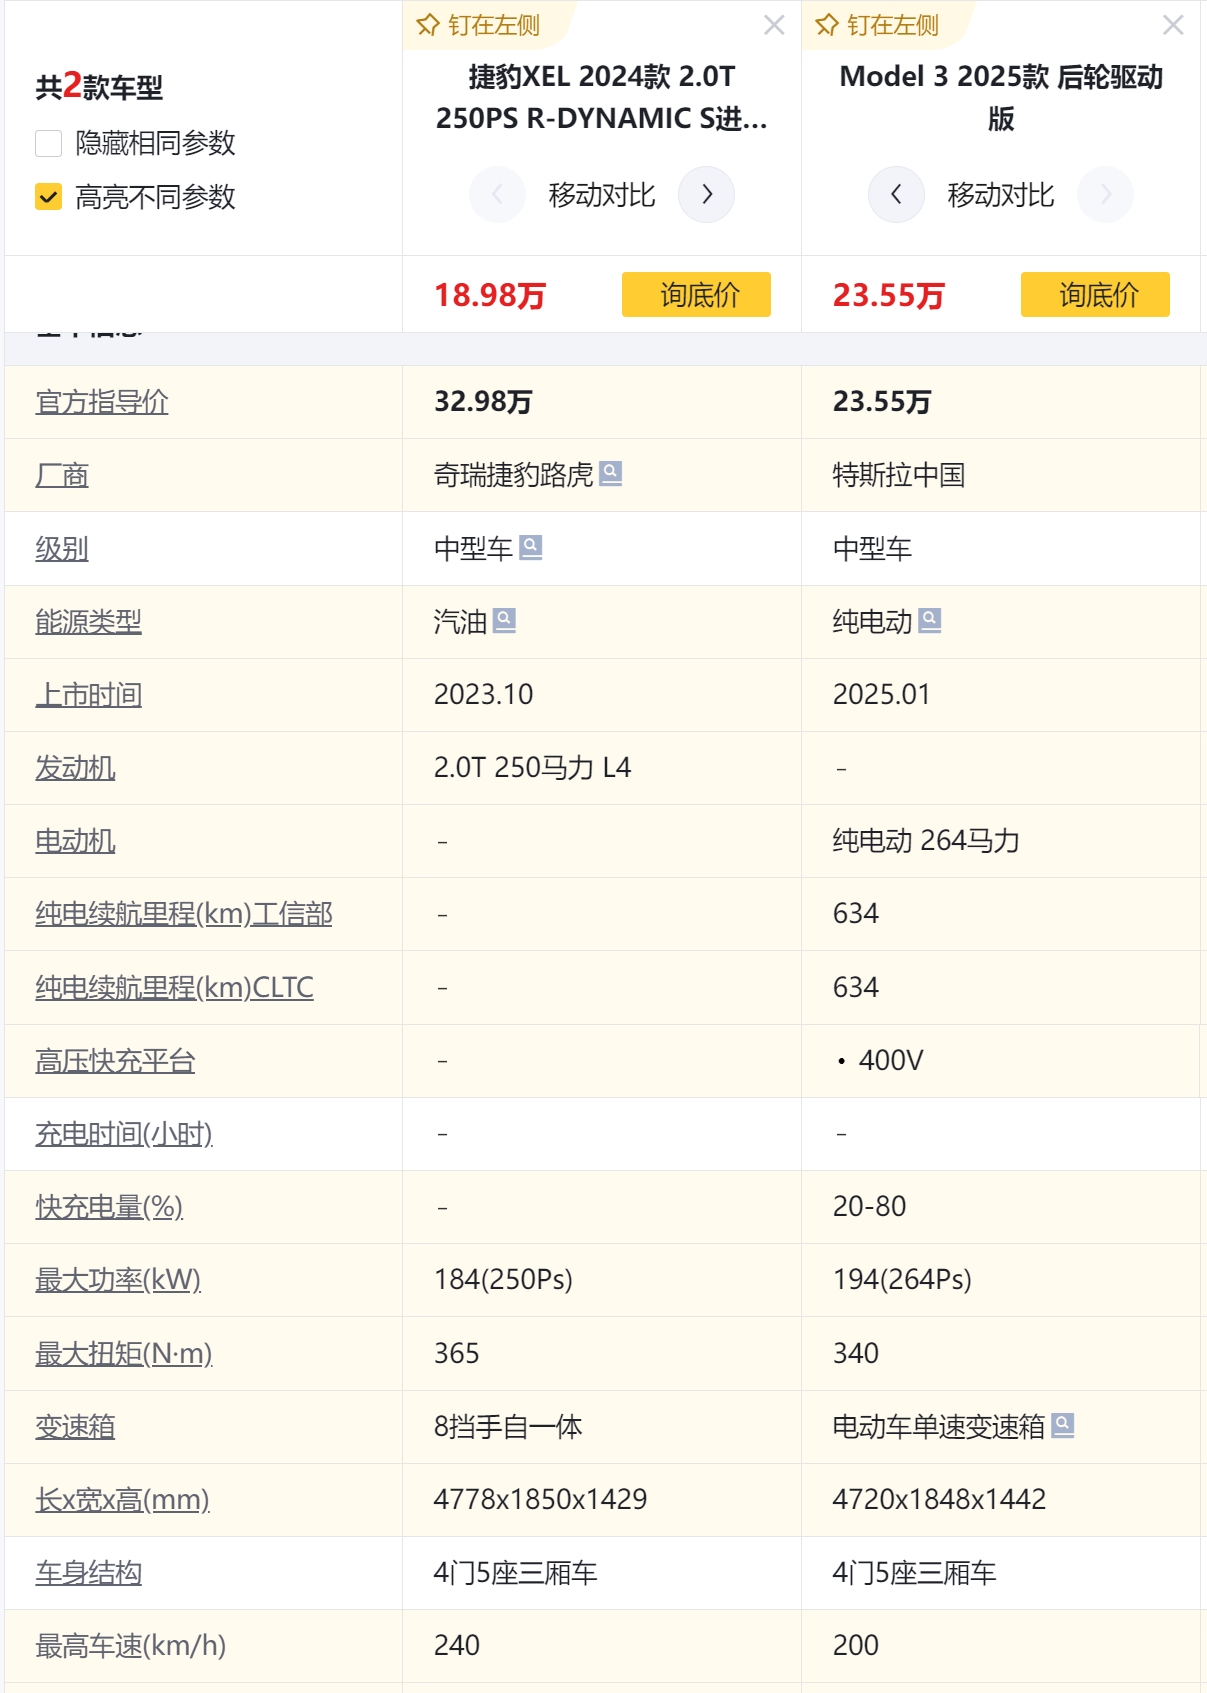Open info icon beside 奇瑞捷豹路虎
1207x1693 pixels.
[x=611, y=473]
